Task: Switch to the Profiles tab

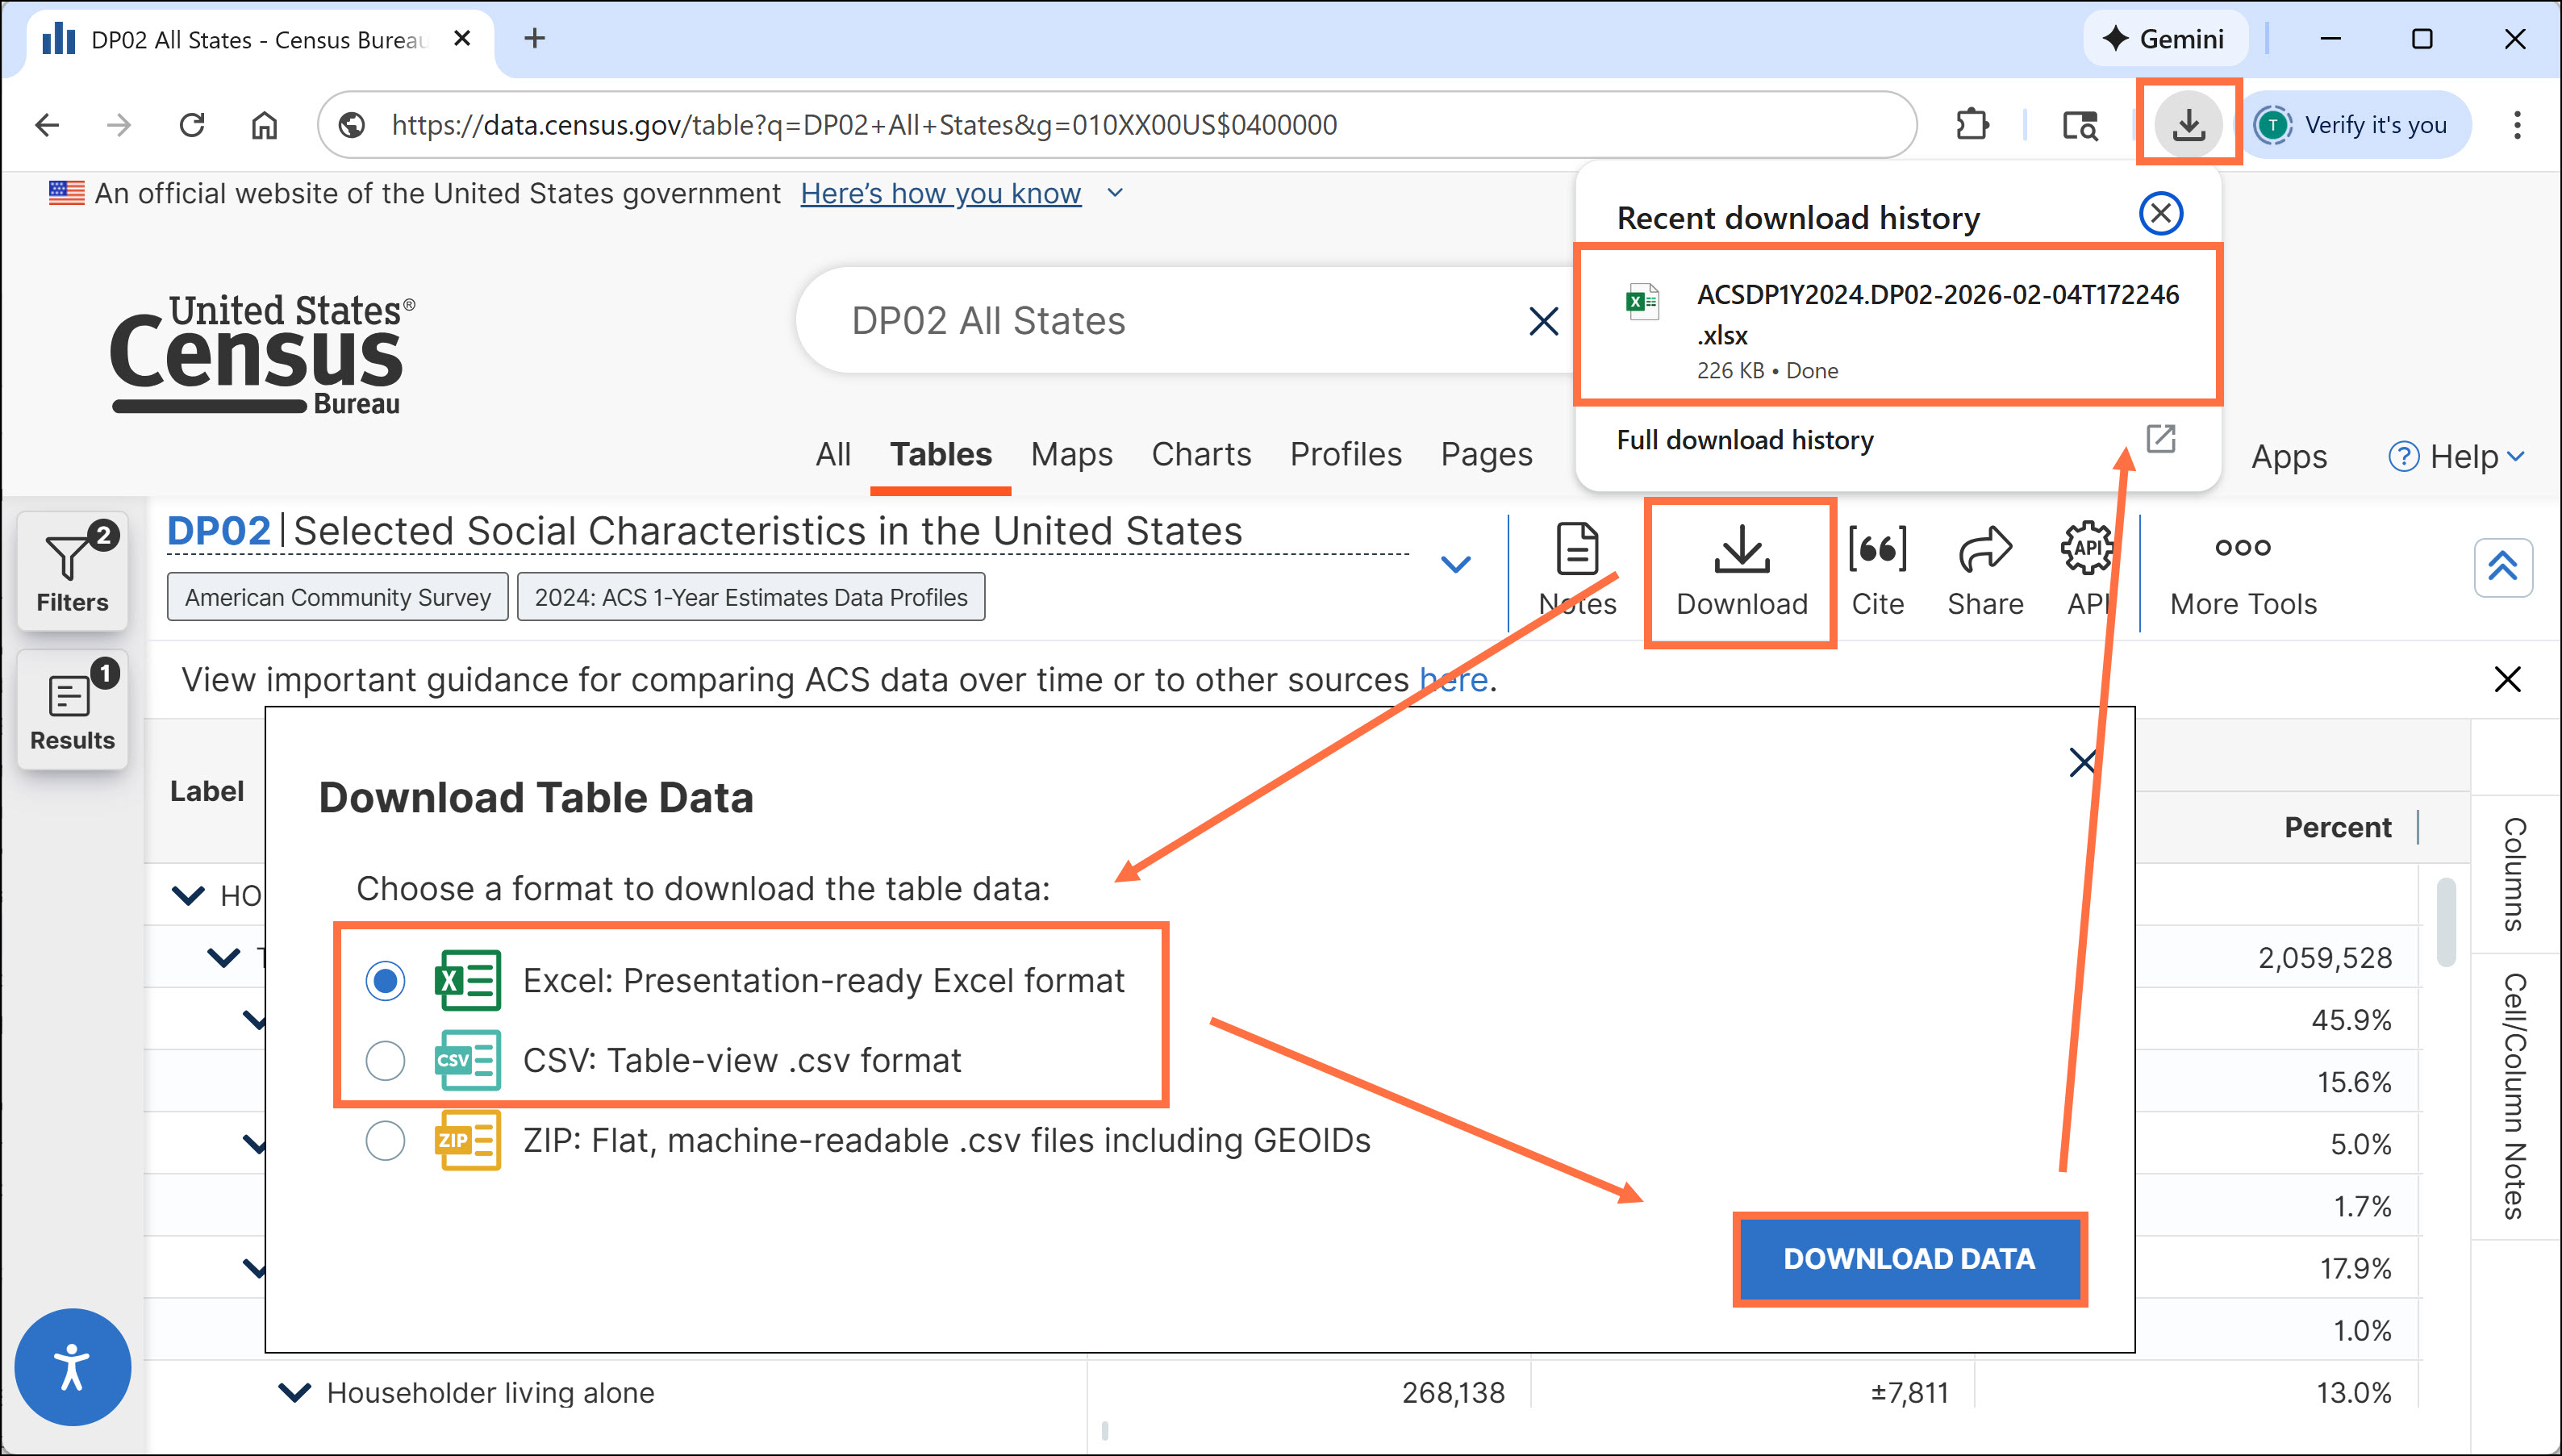Action: 1345,454
